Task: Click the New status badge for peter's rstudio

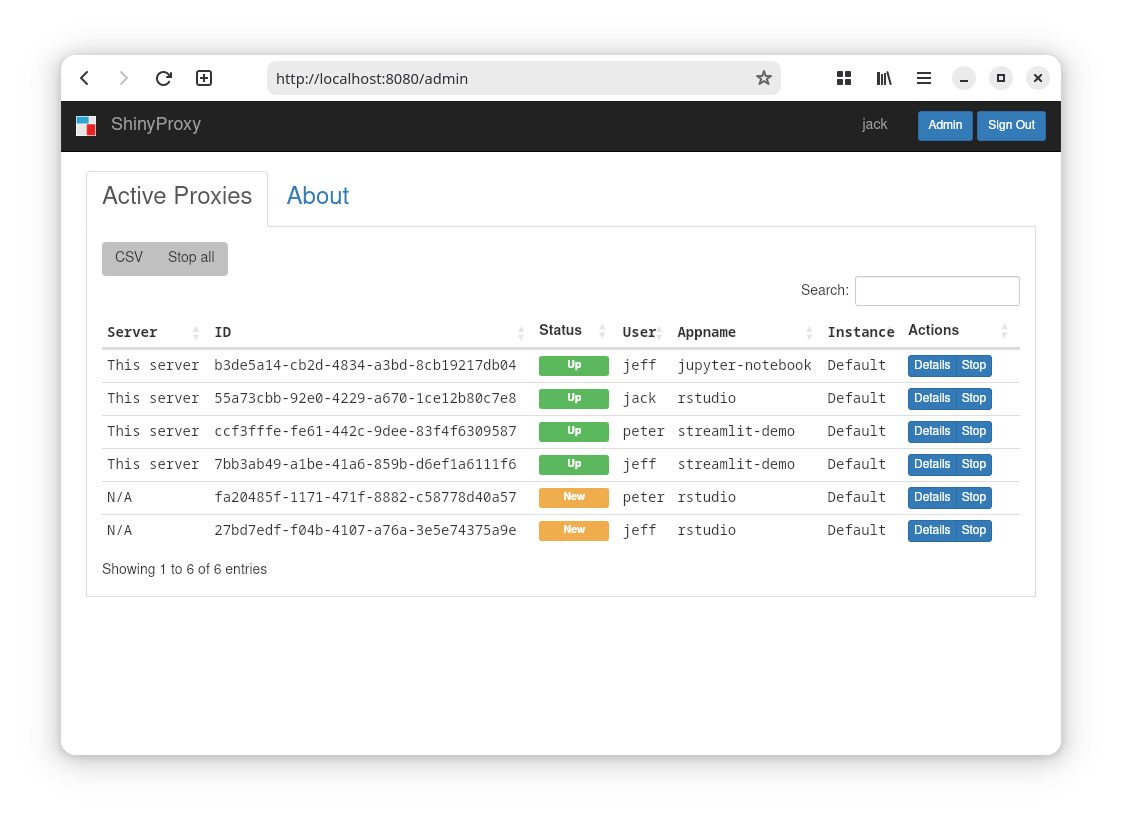Action: click(x=574, y=497)
